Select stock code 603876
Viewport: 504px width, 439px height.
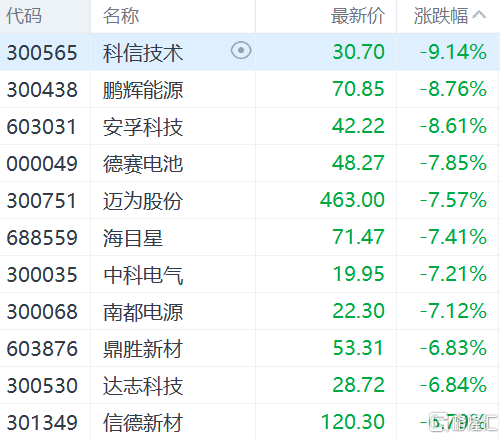point(42,349)
